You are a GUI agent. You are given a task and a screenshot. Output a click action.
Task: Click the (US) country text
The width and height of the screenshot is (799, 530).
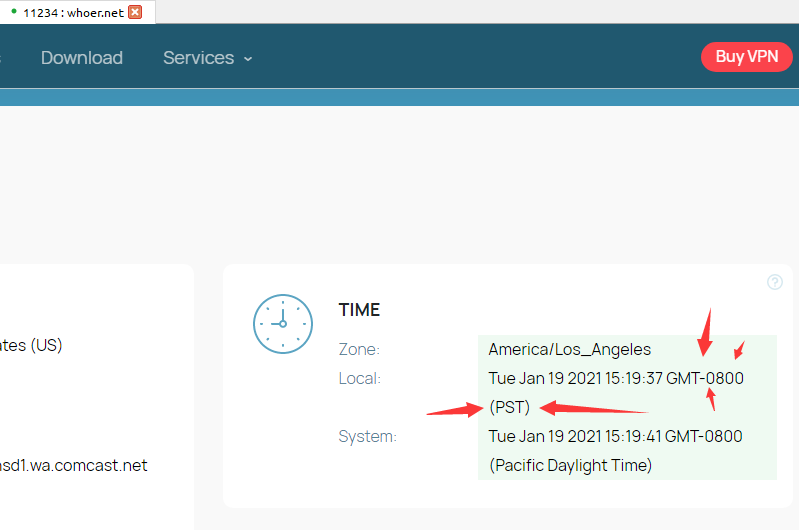[32, 345]
